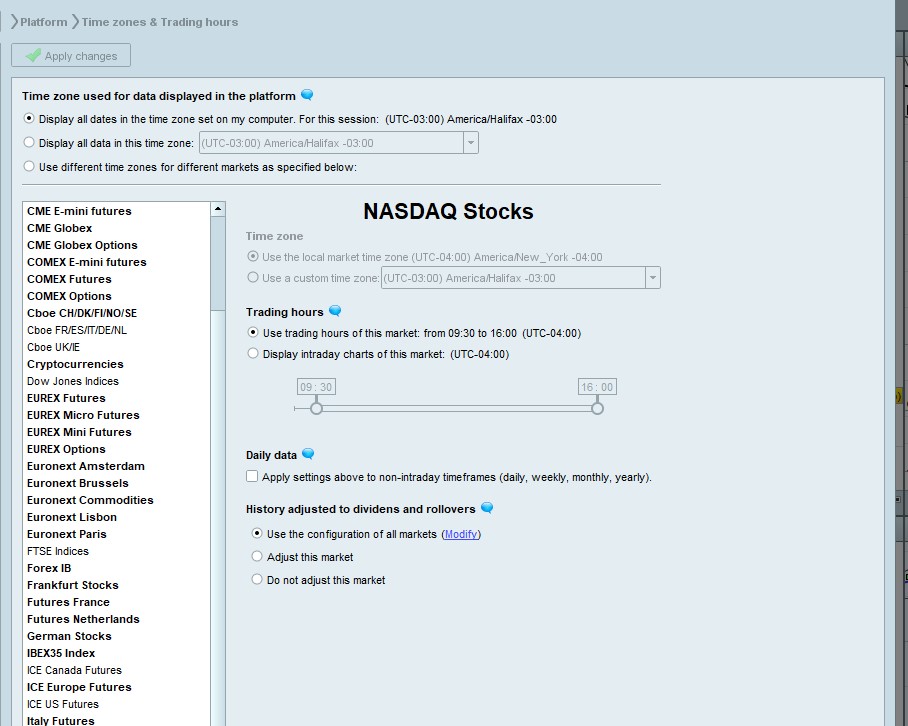Screen dimensions: 908x726
Task: Choose Use the local market time zone
Action: coord(252,256)
